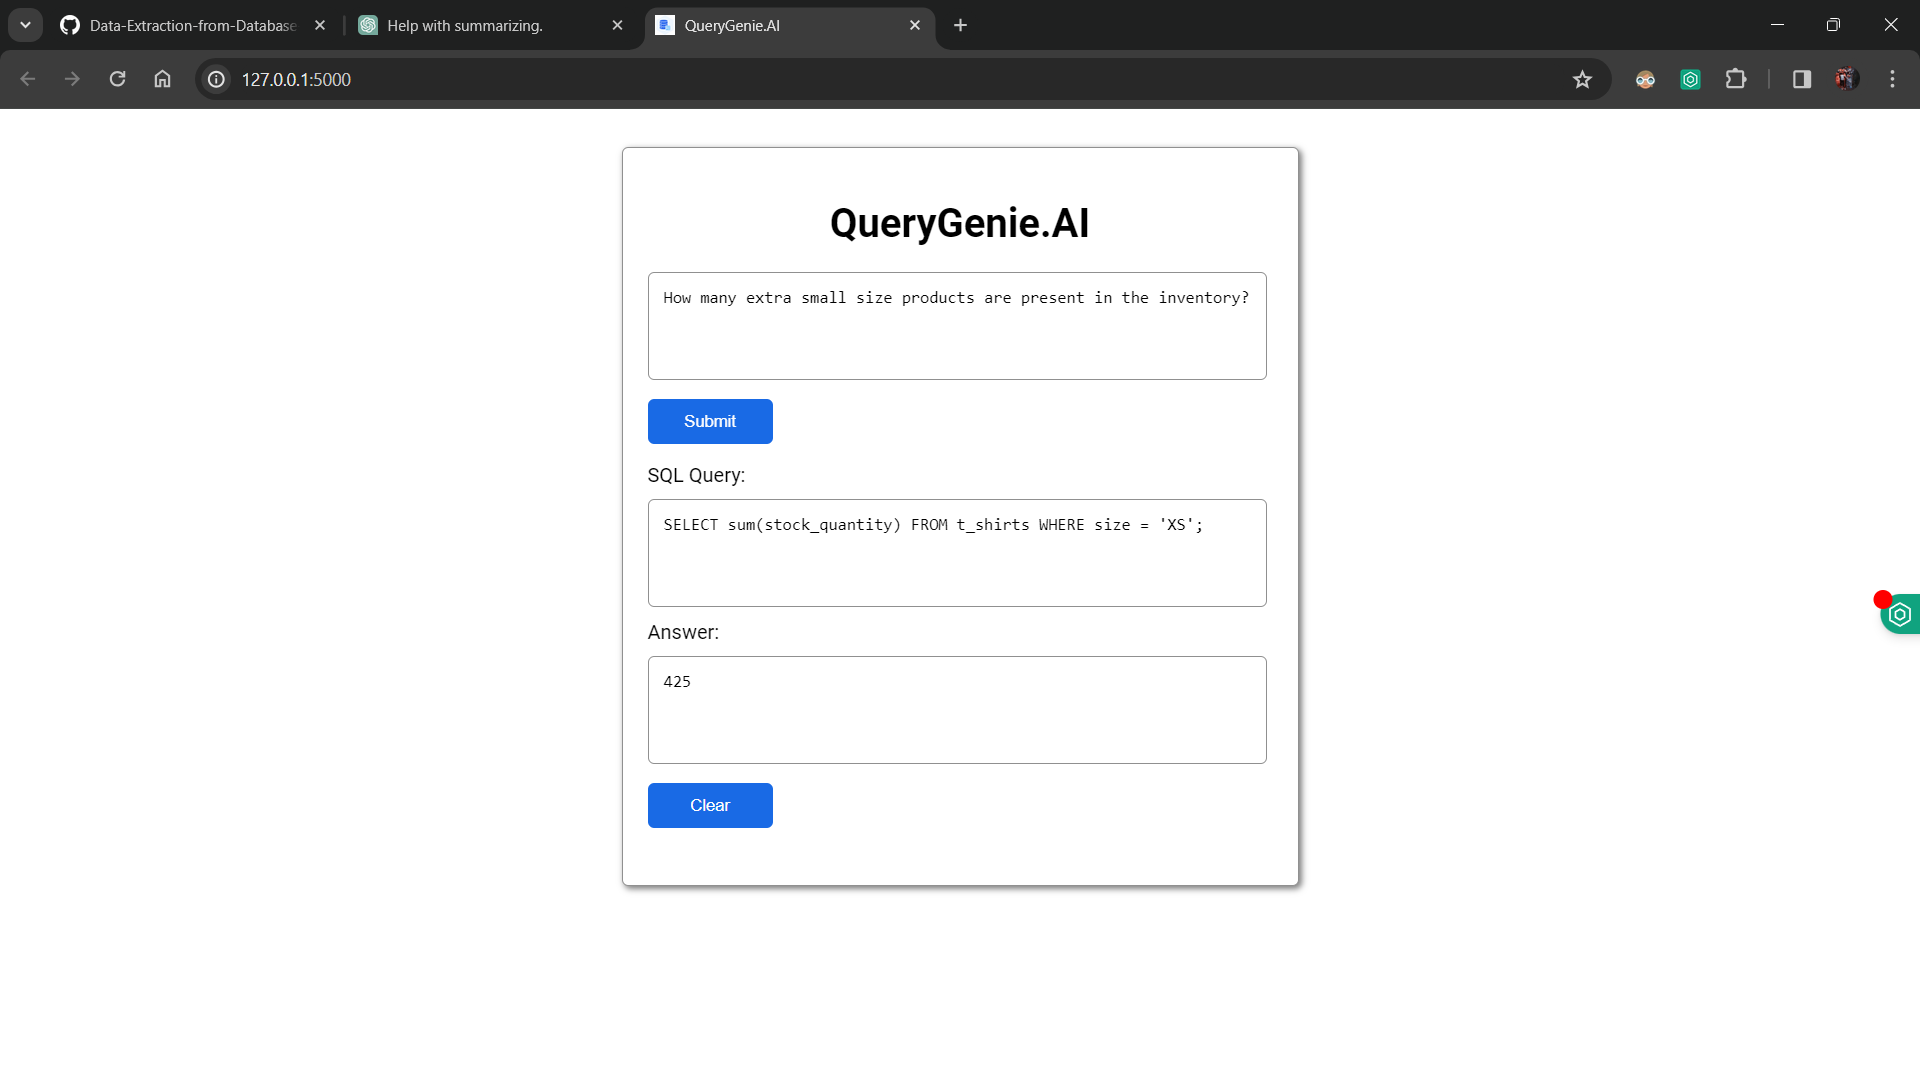Viewport: 1920px width, 1078px height.
Task: Reload the QueryGenie.AI page
Action: tap(117, 79)
